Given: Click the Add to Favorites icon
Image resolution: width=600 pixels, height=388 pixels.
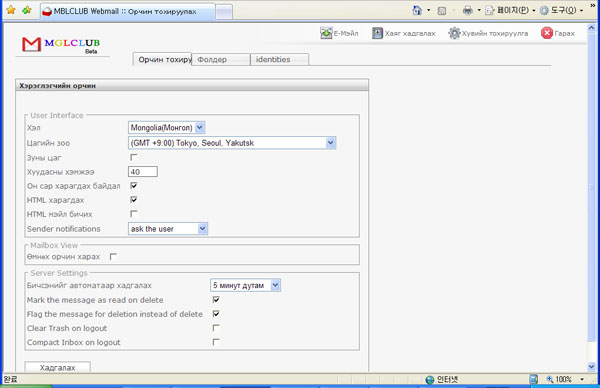Looking at the screenshot, I should [26, 10].
